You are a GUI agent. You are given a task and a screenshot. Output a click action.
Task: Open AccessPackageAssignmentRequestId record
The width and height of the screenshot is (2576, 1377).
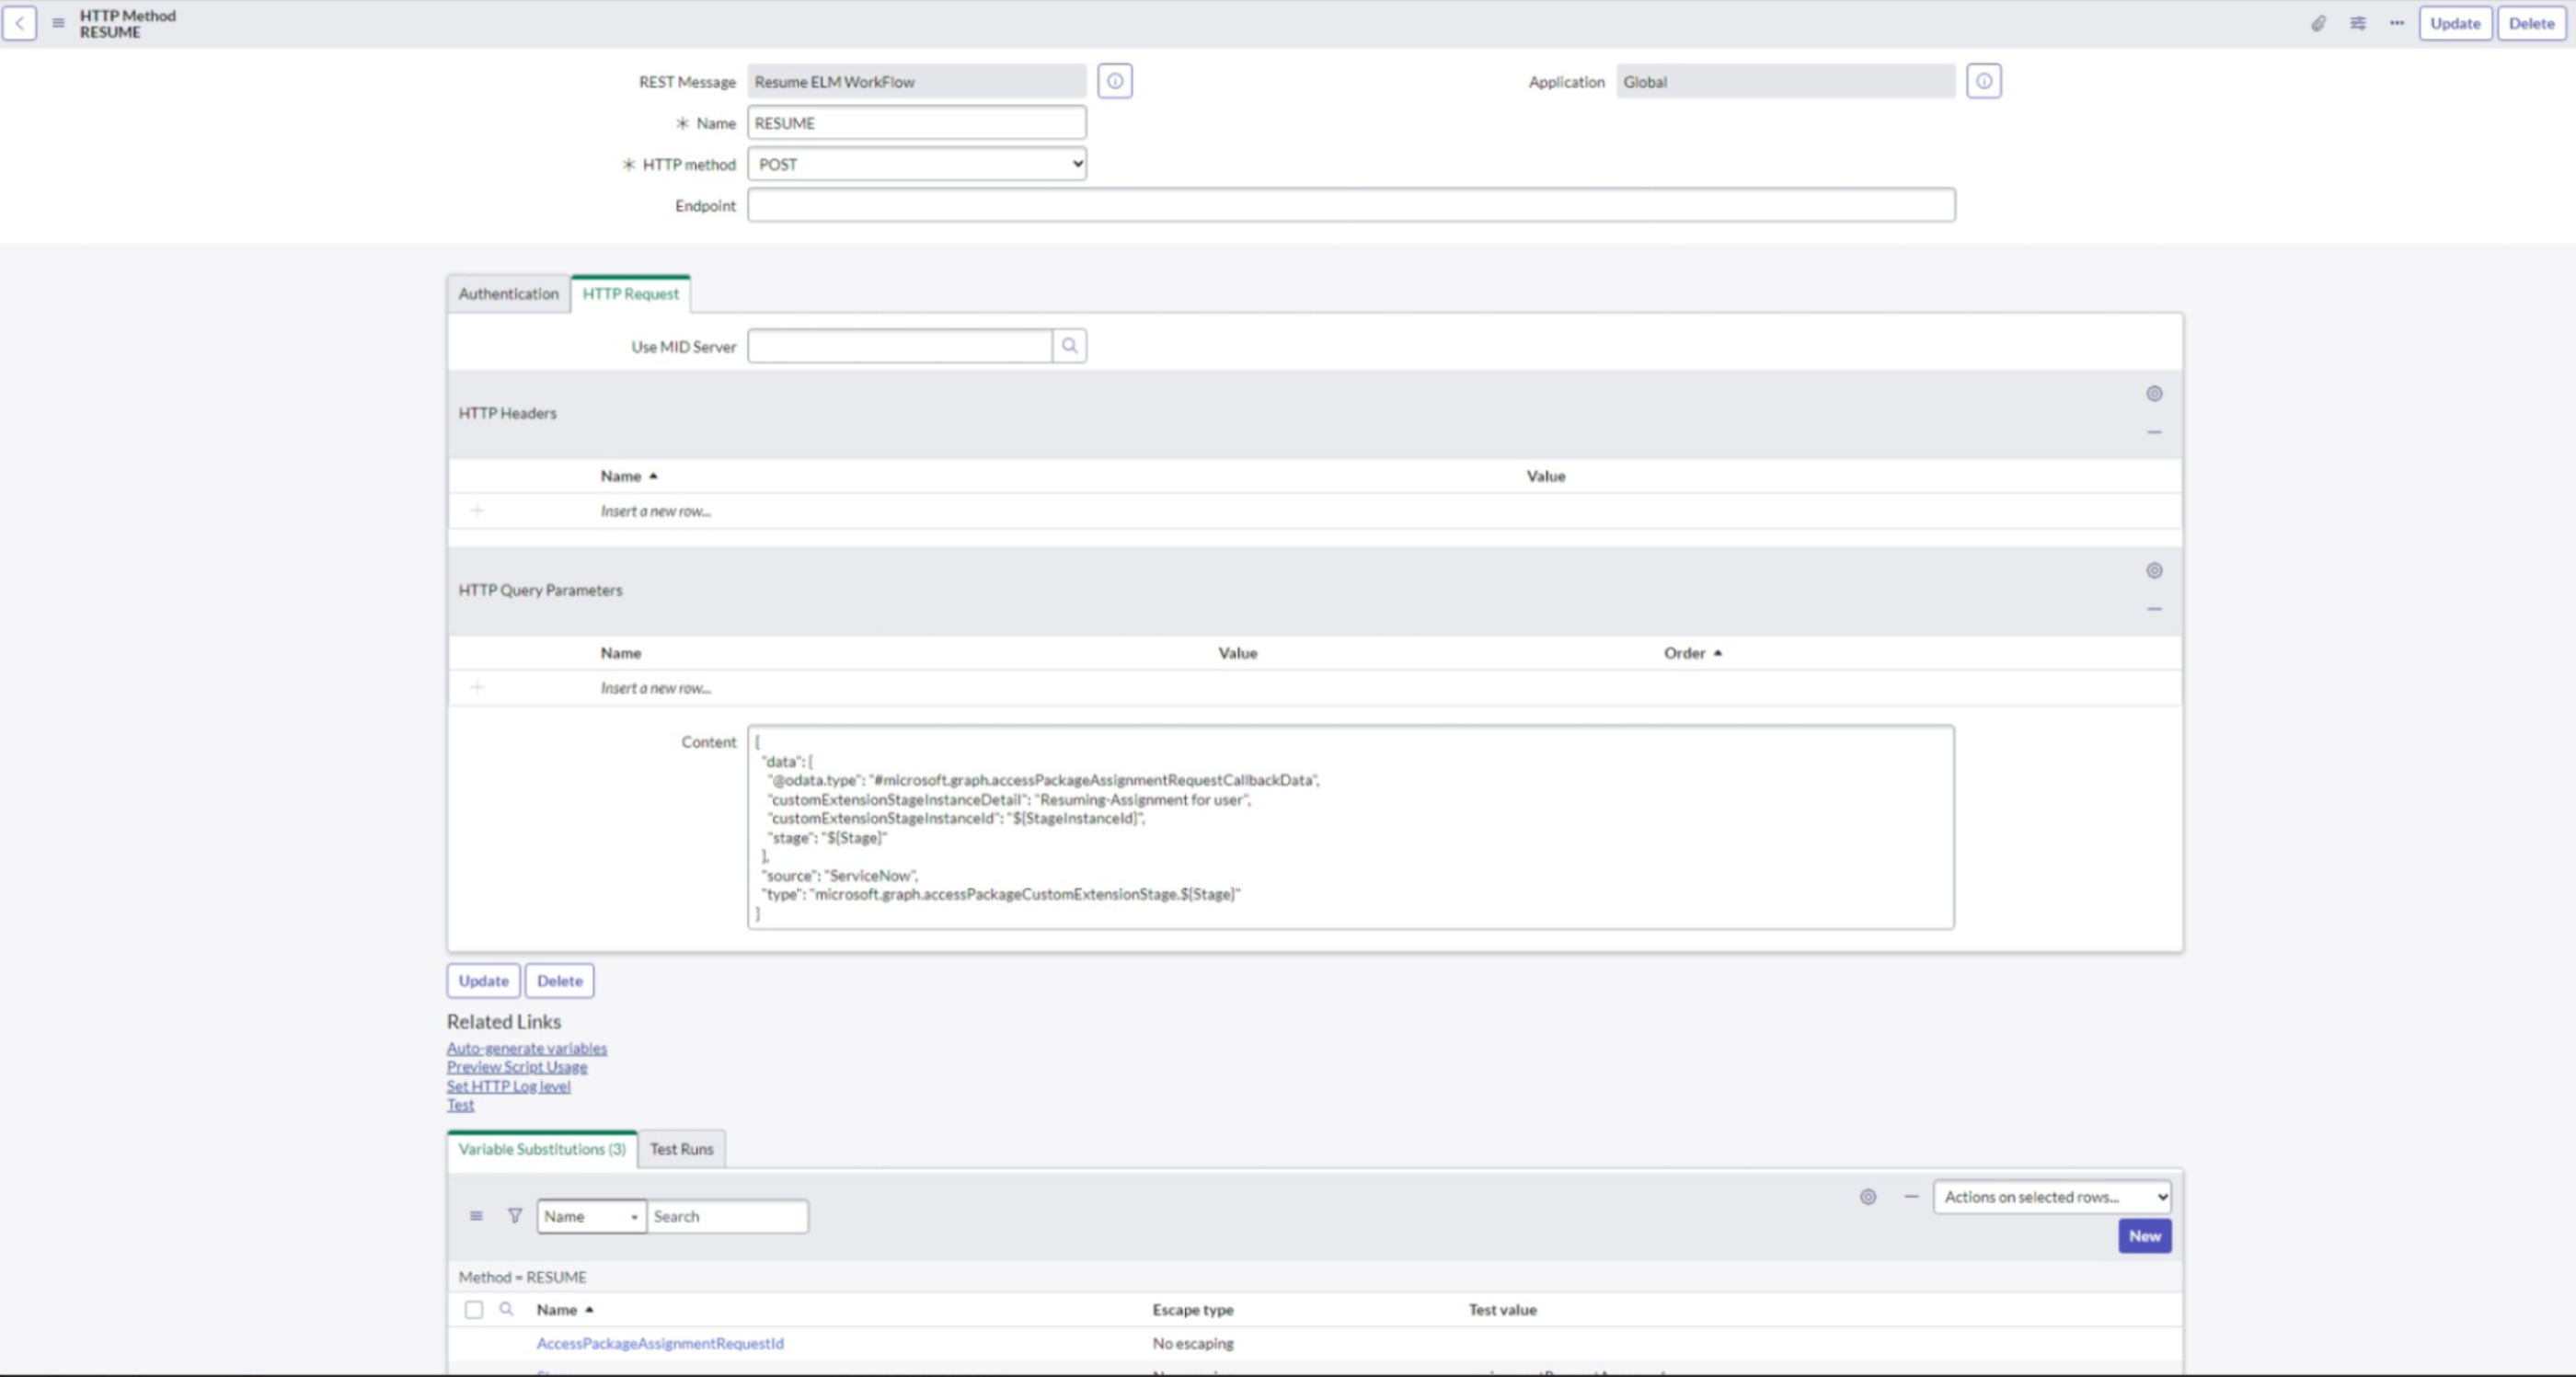[x=660, y=1343]
